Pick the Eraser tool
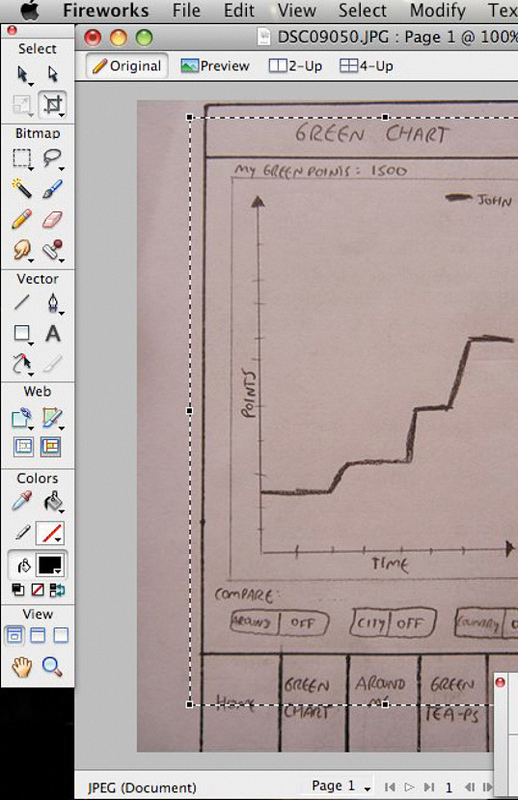The height and width of the screenshot is (800, 518). pyautogui.click(x=53, y=219)
